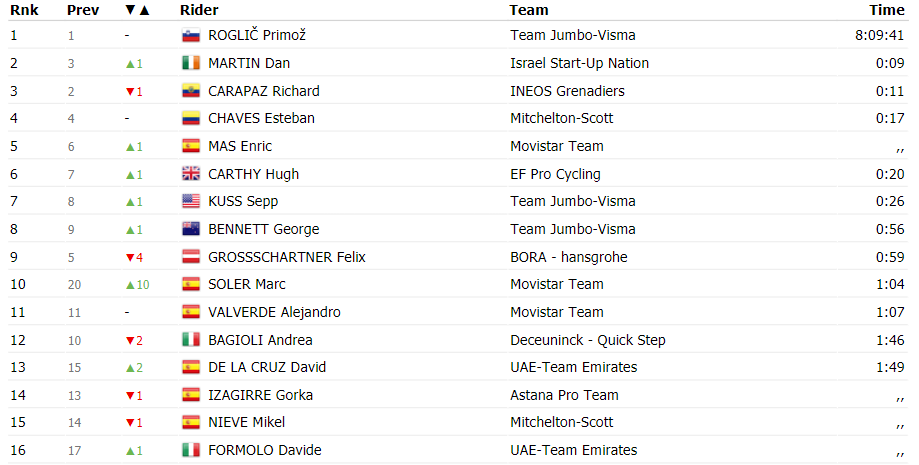
Task: Click the Italian flag beside BAGIOLI Andrea
Action: [191, 340]
